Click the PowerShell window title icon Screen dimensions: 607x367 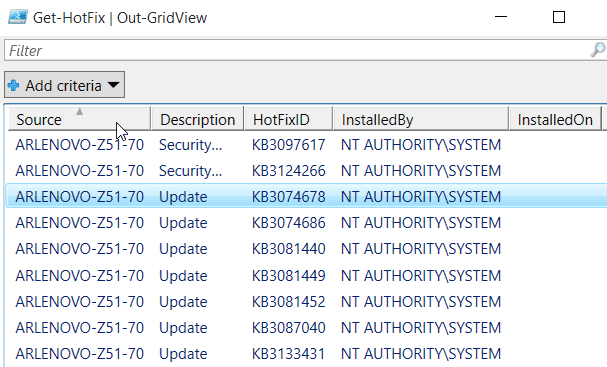[18, 17]
